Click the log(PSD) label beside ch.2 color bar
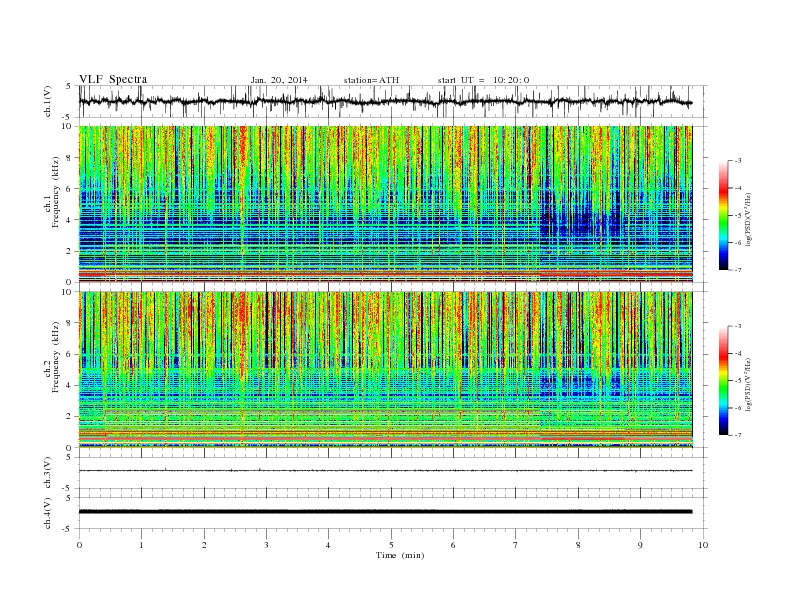 coord(748,385)
